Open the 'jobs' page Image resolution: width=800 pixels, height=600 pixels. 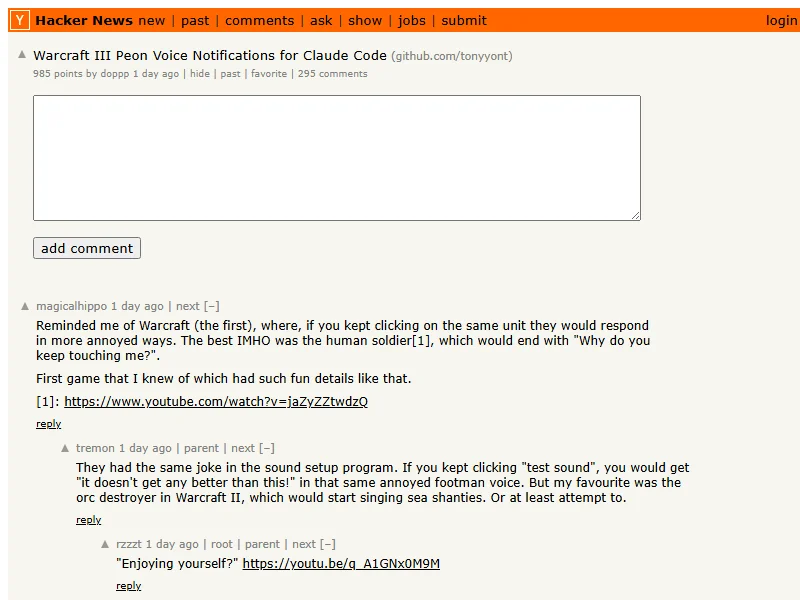412,20
